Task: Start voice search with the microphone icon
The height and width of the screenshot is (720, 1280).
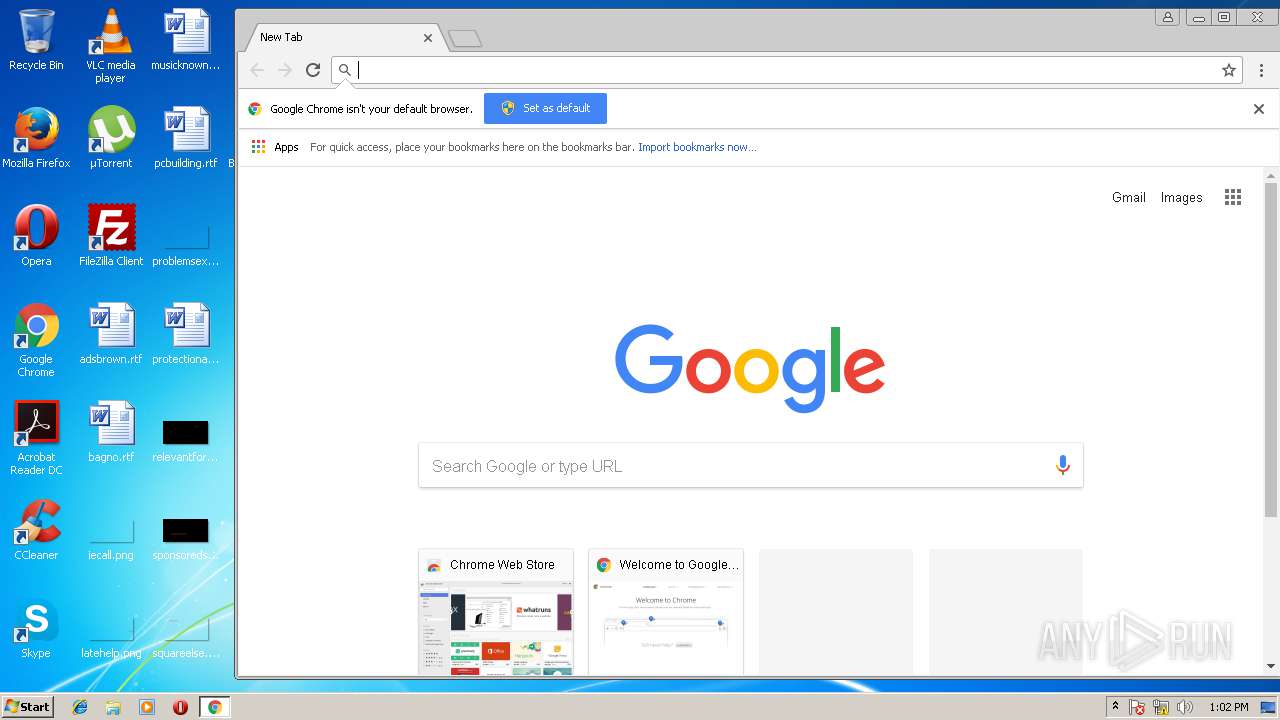Action: 1062,465
